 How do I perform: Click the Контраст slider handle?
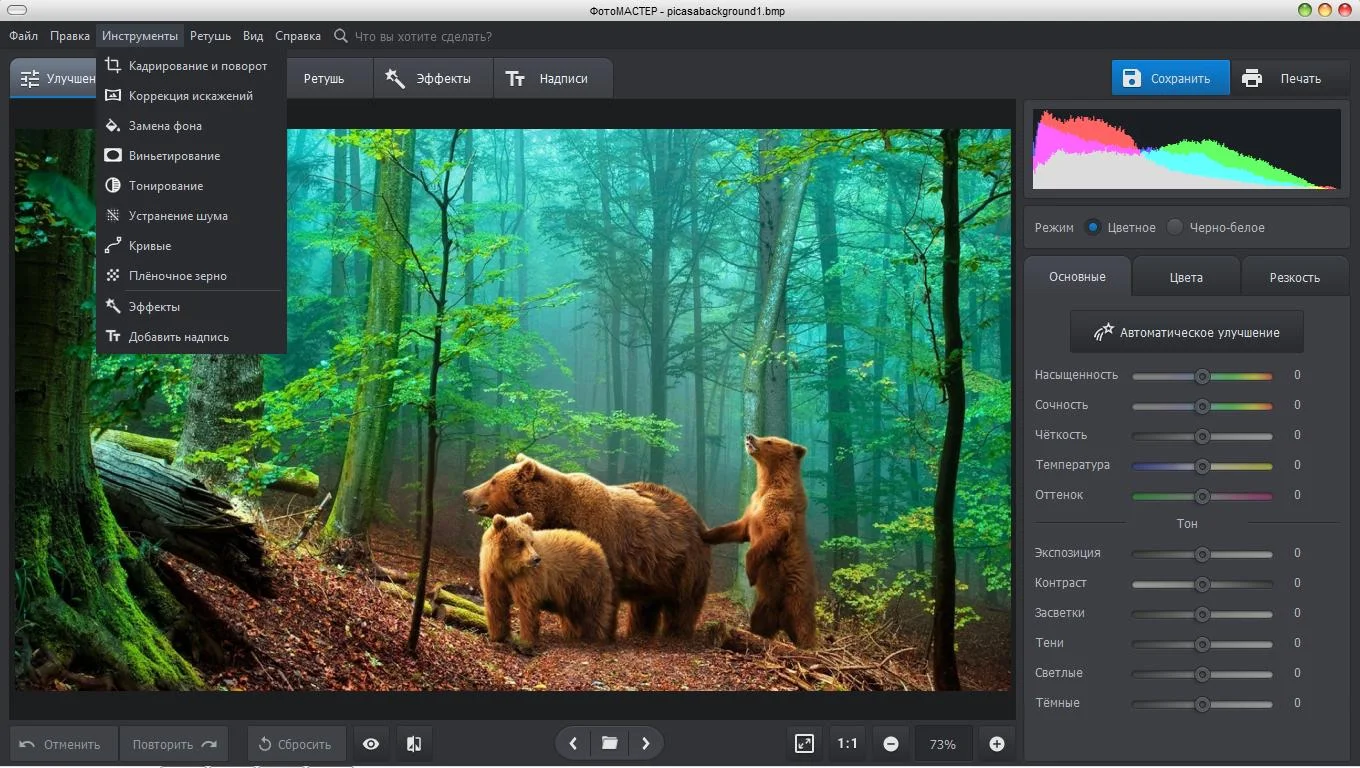(1202, 584)
